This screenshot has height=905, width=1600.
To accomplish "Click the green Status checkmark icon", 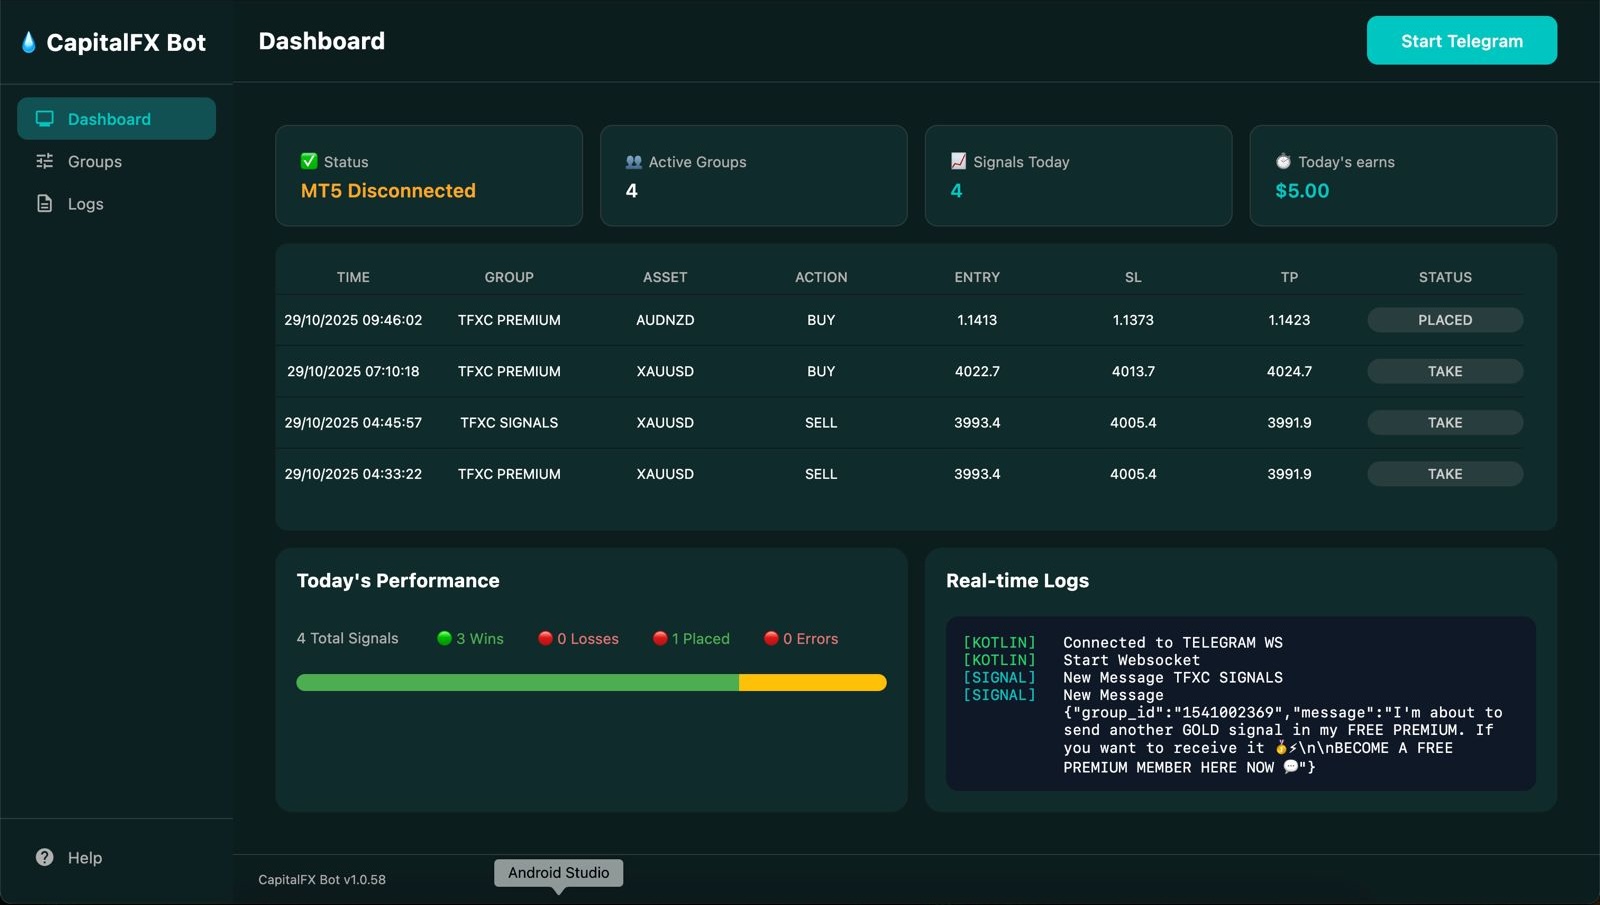I will coord(308,160).
